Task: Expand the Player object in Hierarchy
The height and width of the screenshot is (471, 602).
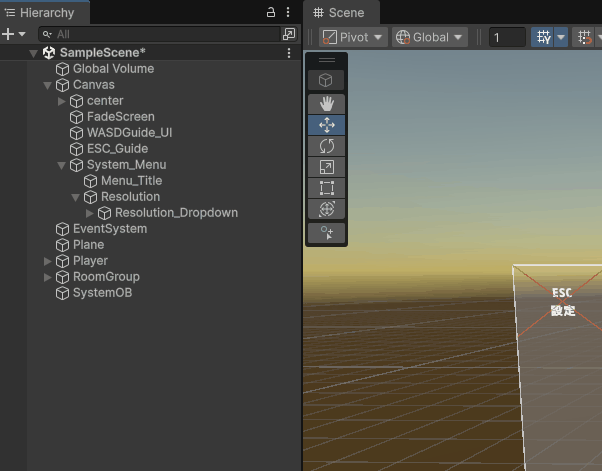Action: [48, 261]
